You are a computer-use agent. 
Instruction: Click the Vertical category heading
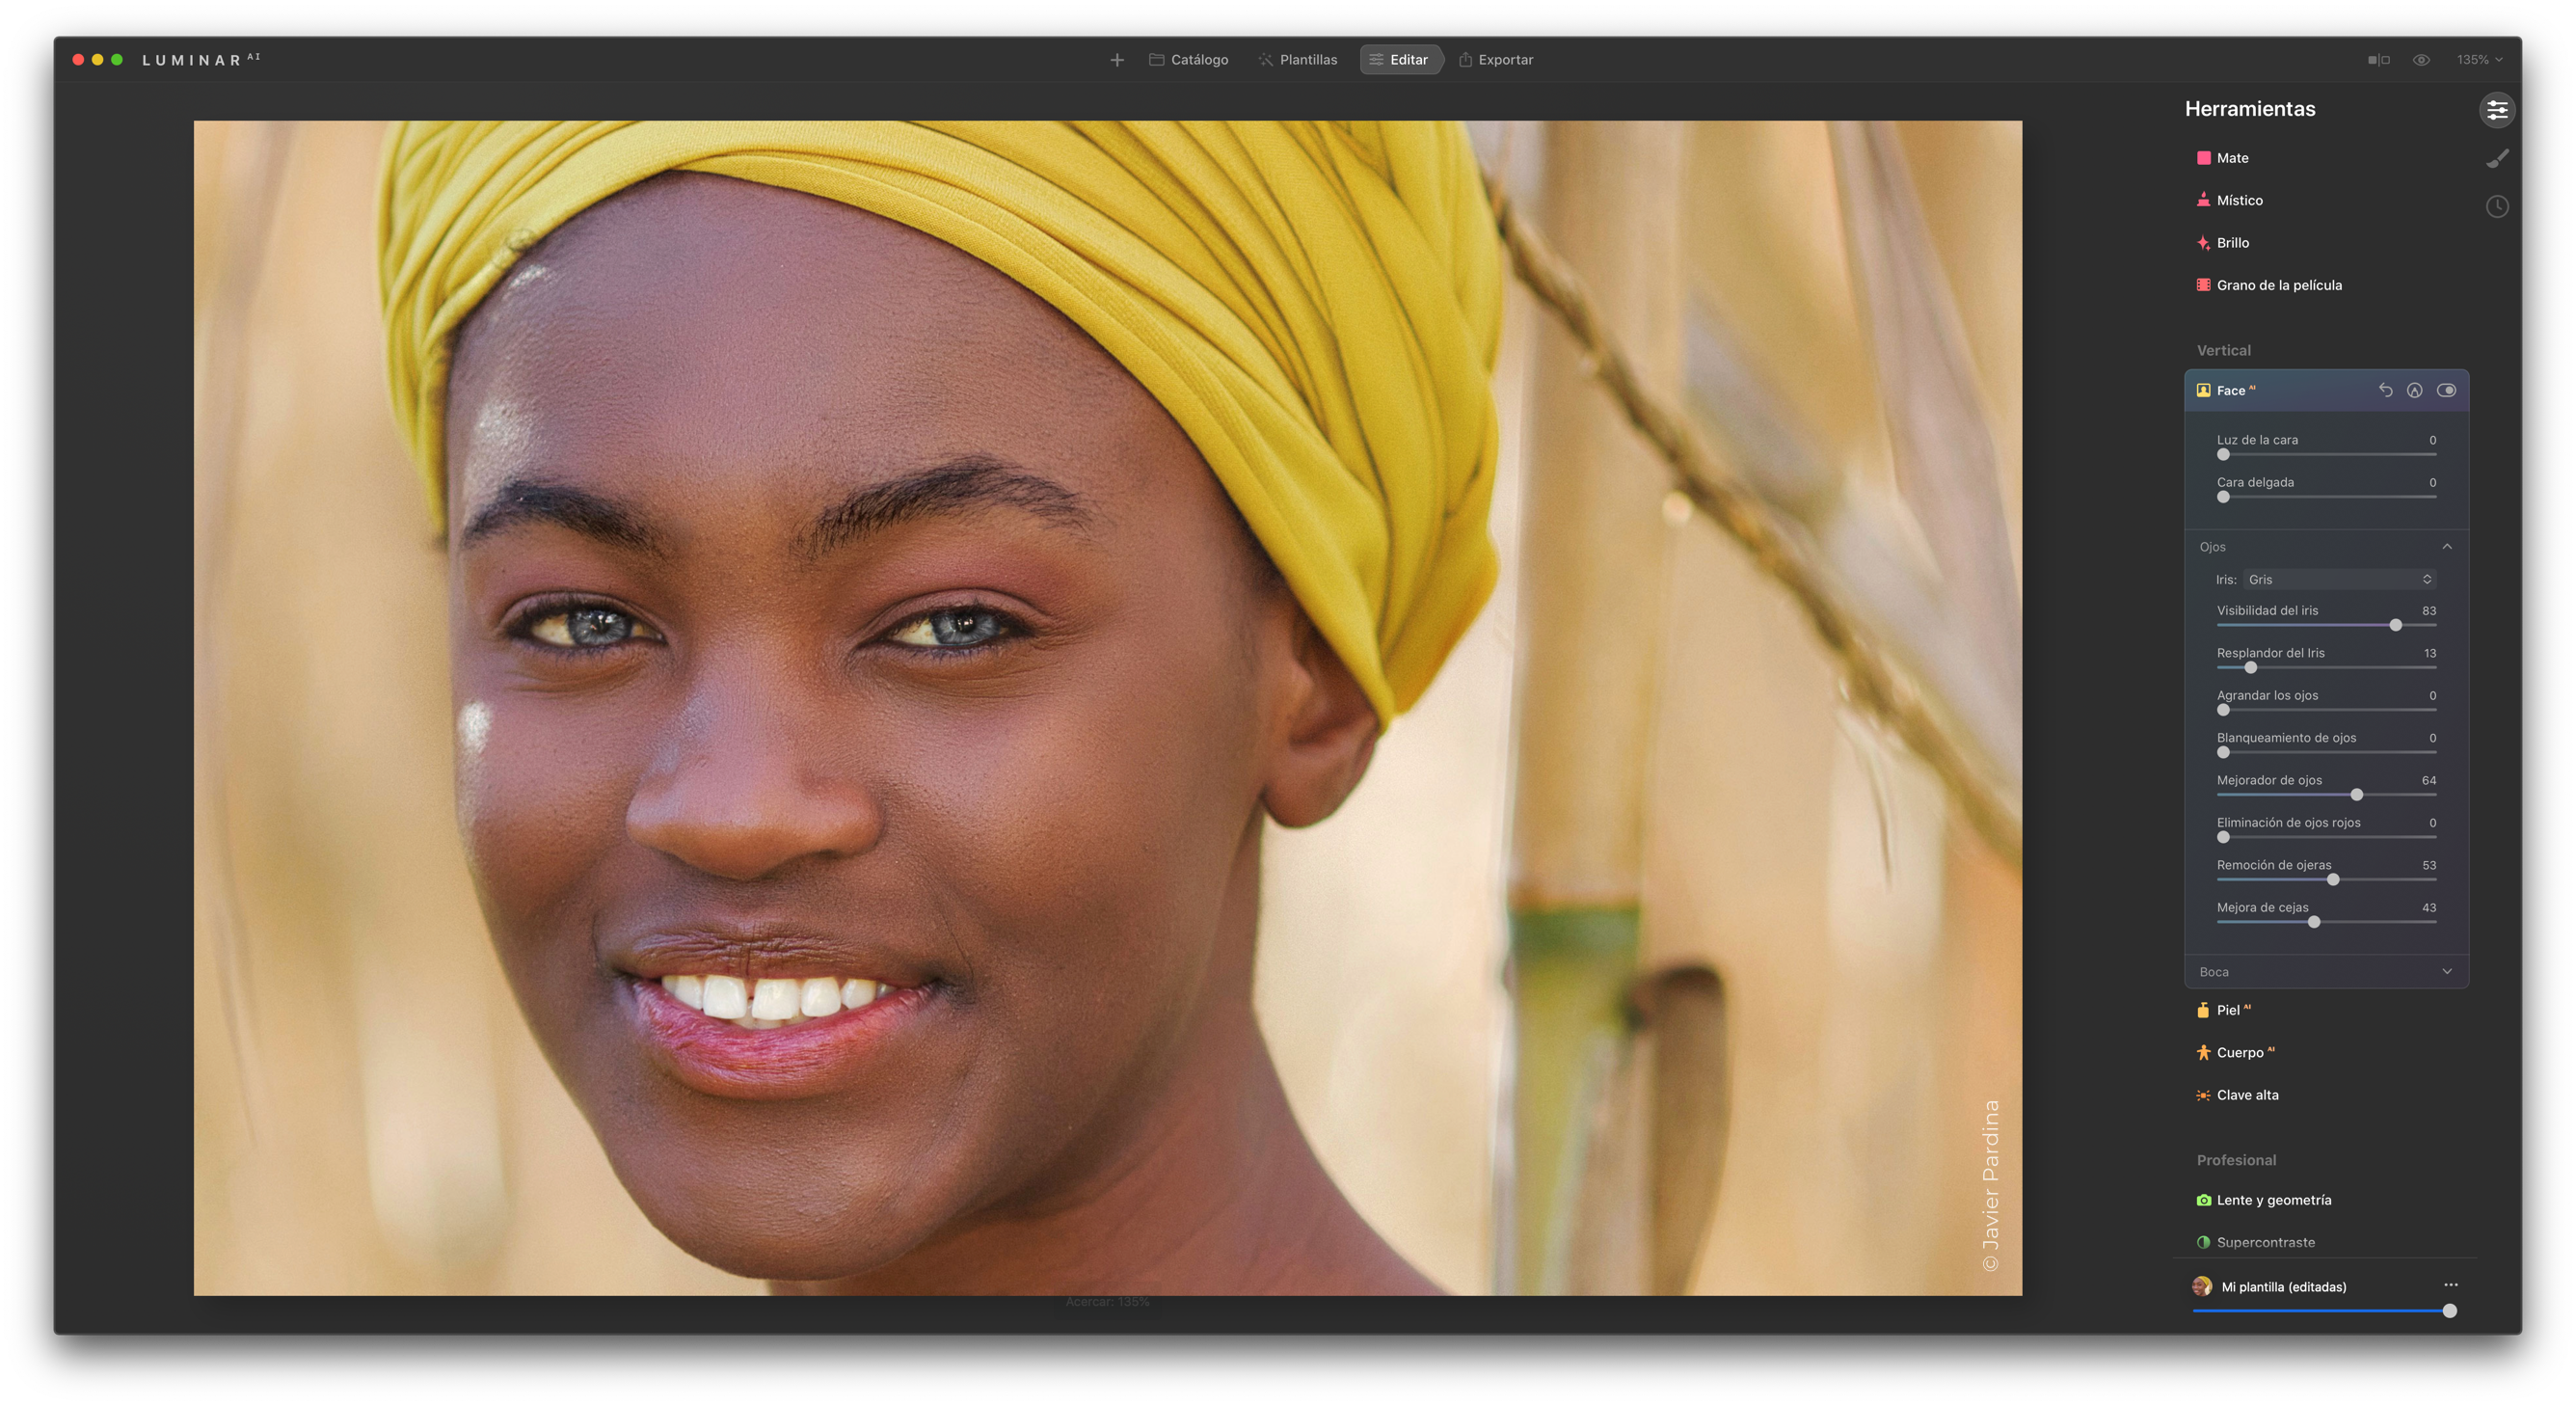2223,351
